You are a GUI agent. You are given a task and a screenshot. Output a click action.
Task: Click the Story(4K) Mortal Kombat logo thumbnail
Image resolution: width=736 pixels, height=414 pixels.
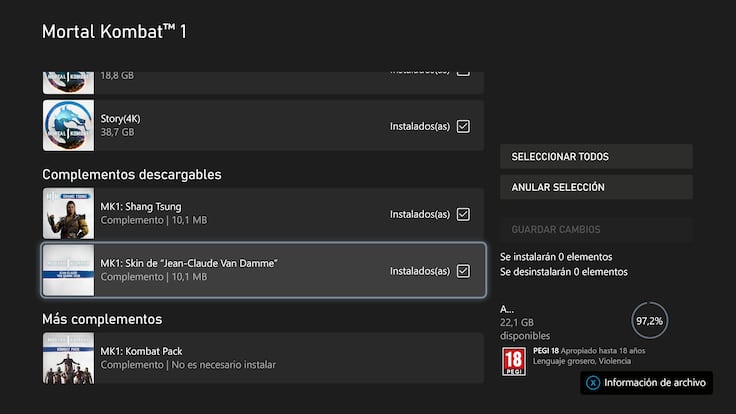point(69,126)
